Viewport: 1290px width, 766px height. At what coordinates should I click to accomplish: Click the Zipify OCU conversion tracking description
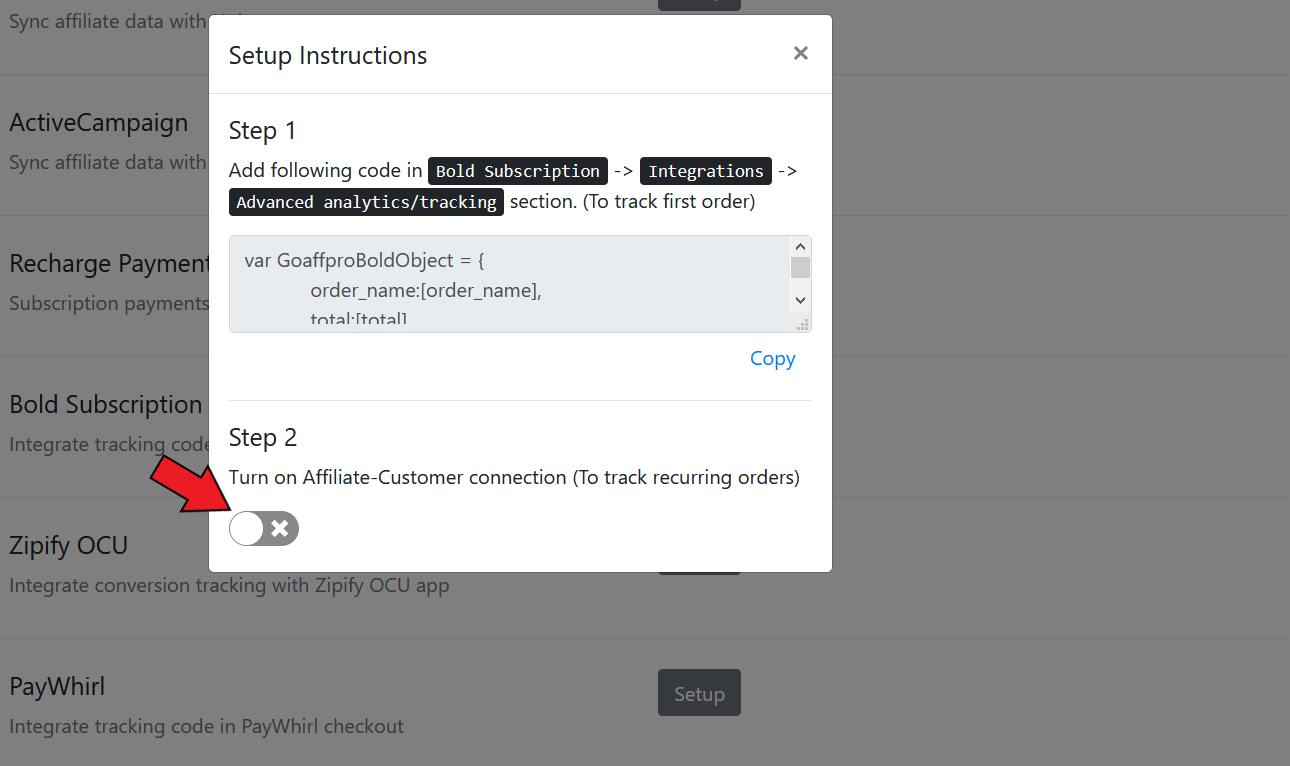(x=229, y=586)
